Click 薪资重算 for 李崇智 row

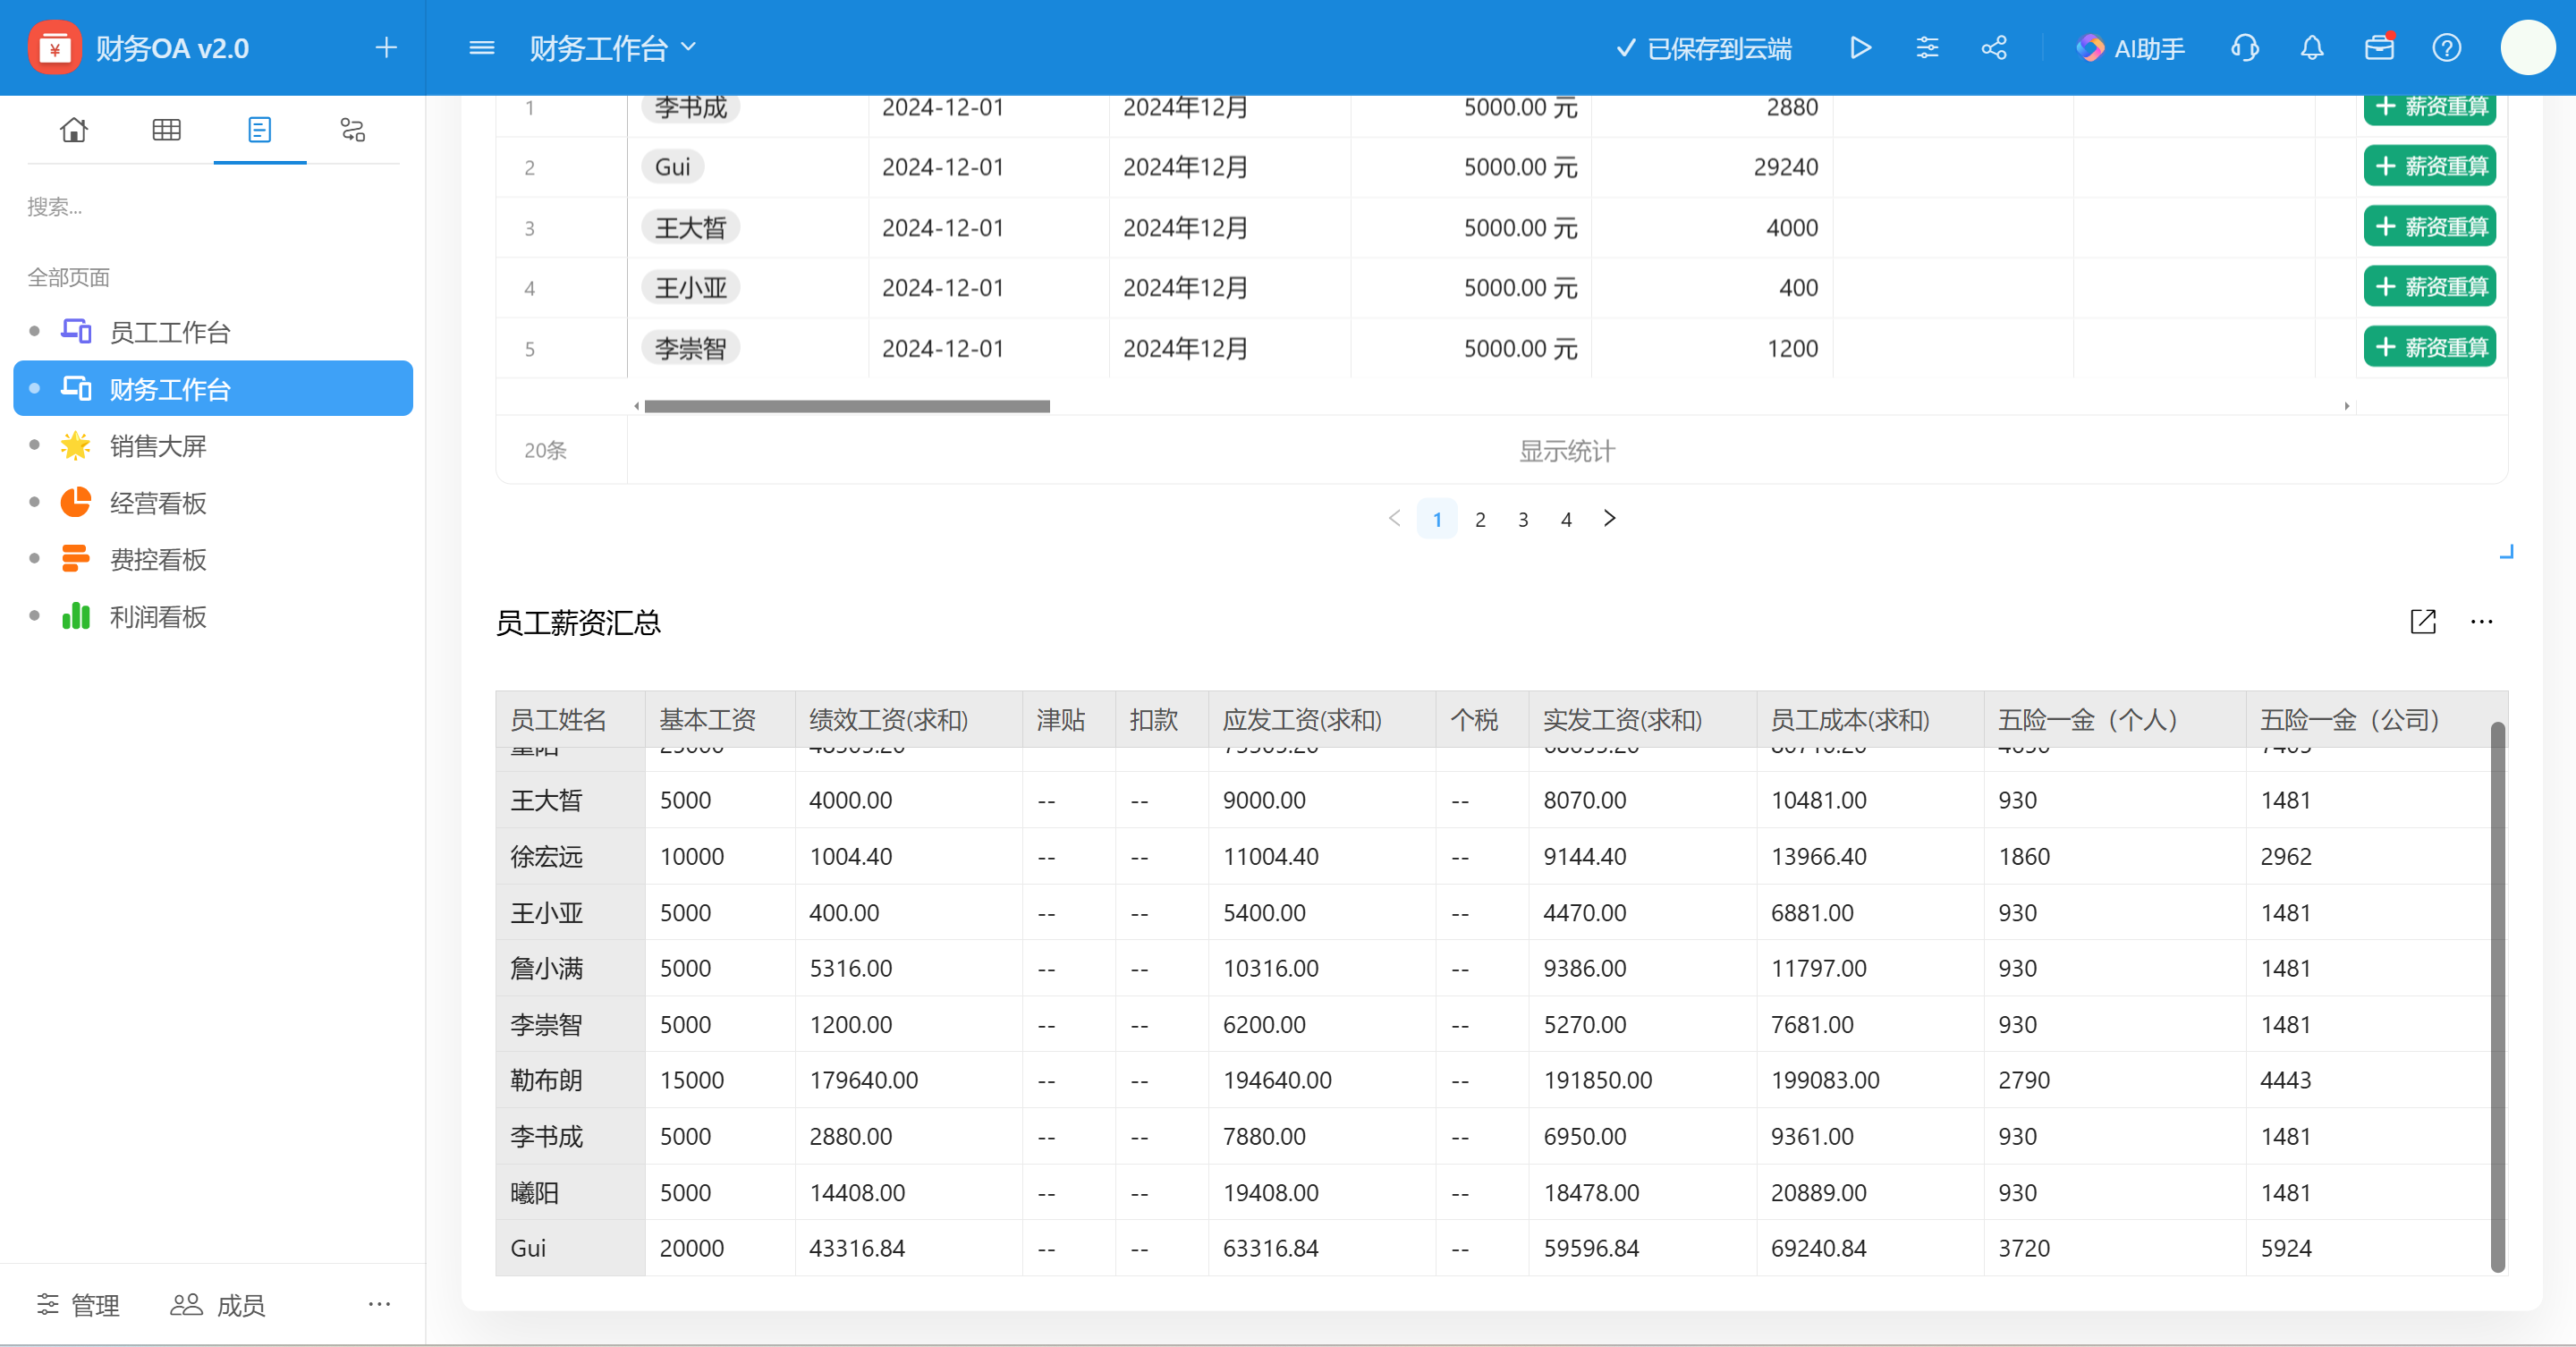point(2430,348)
